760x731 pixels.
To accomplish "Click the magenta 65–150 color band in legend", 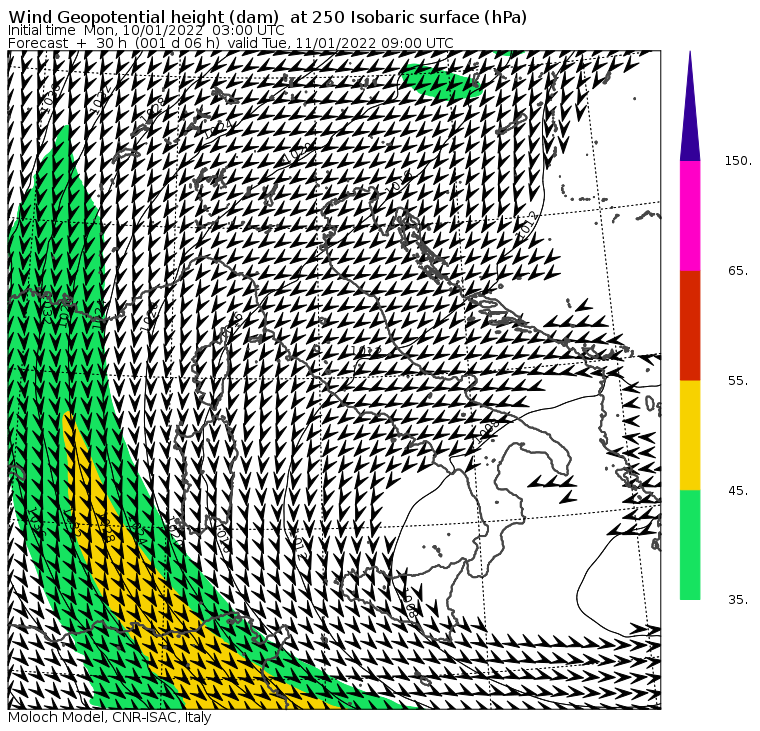I will click(690, 216).
